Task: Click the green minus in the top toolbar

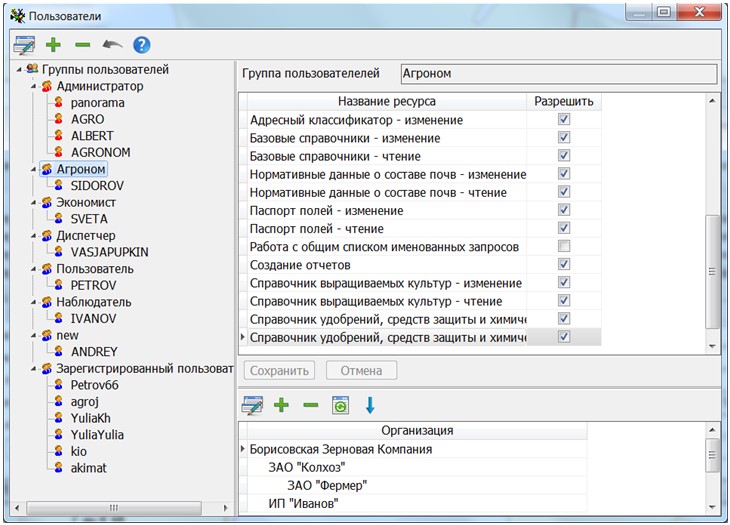Action: coord(82,45)
